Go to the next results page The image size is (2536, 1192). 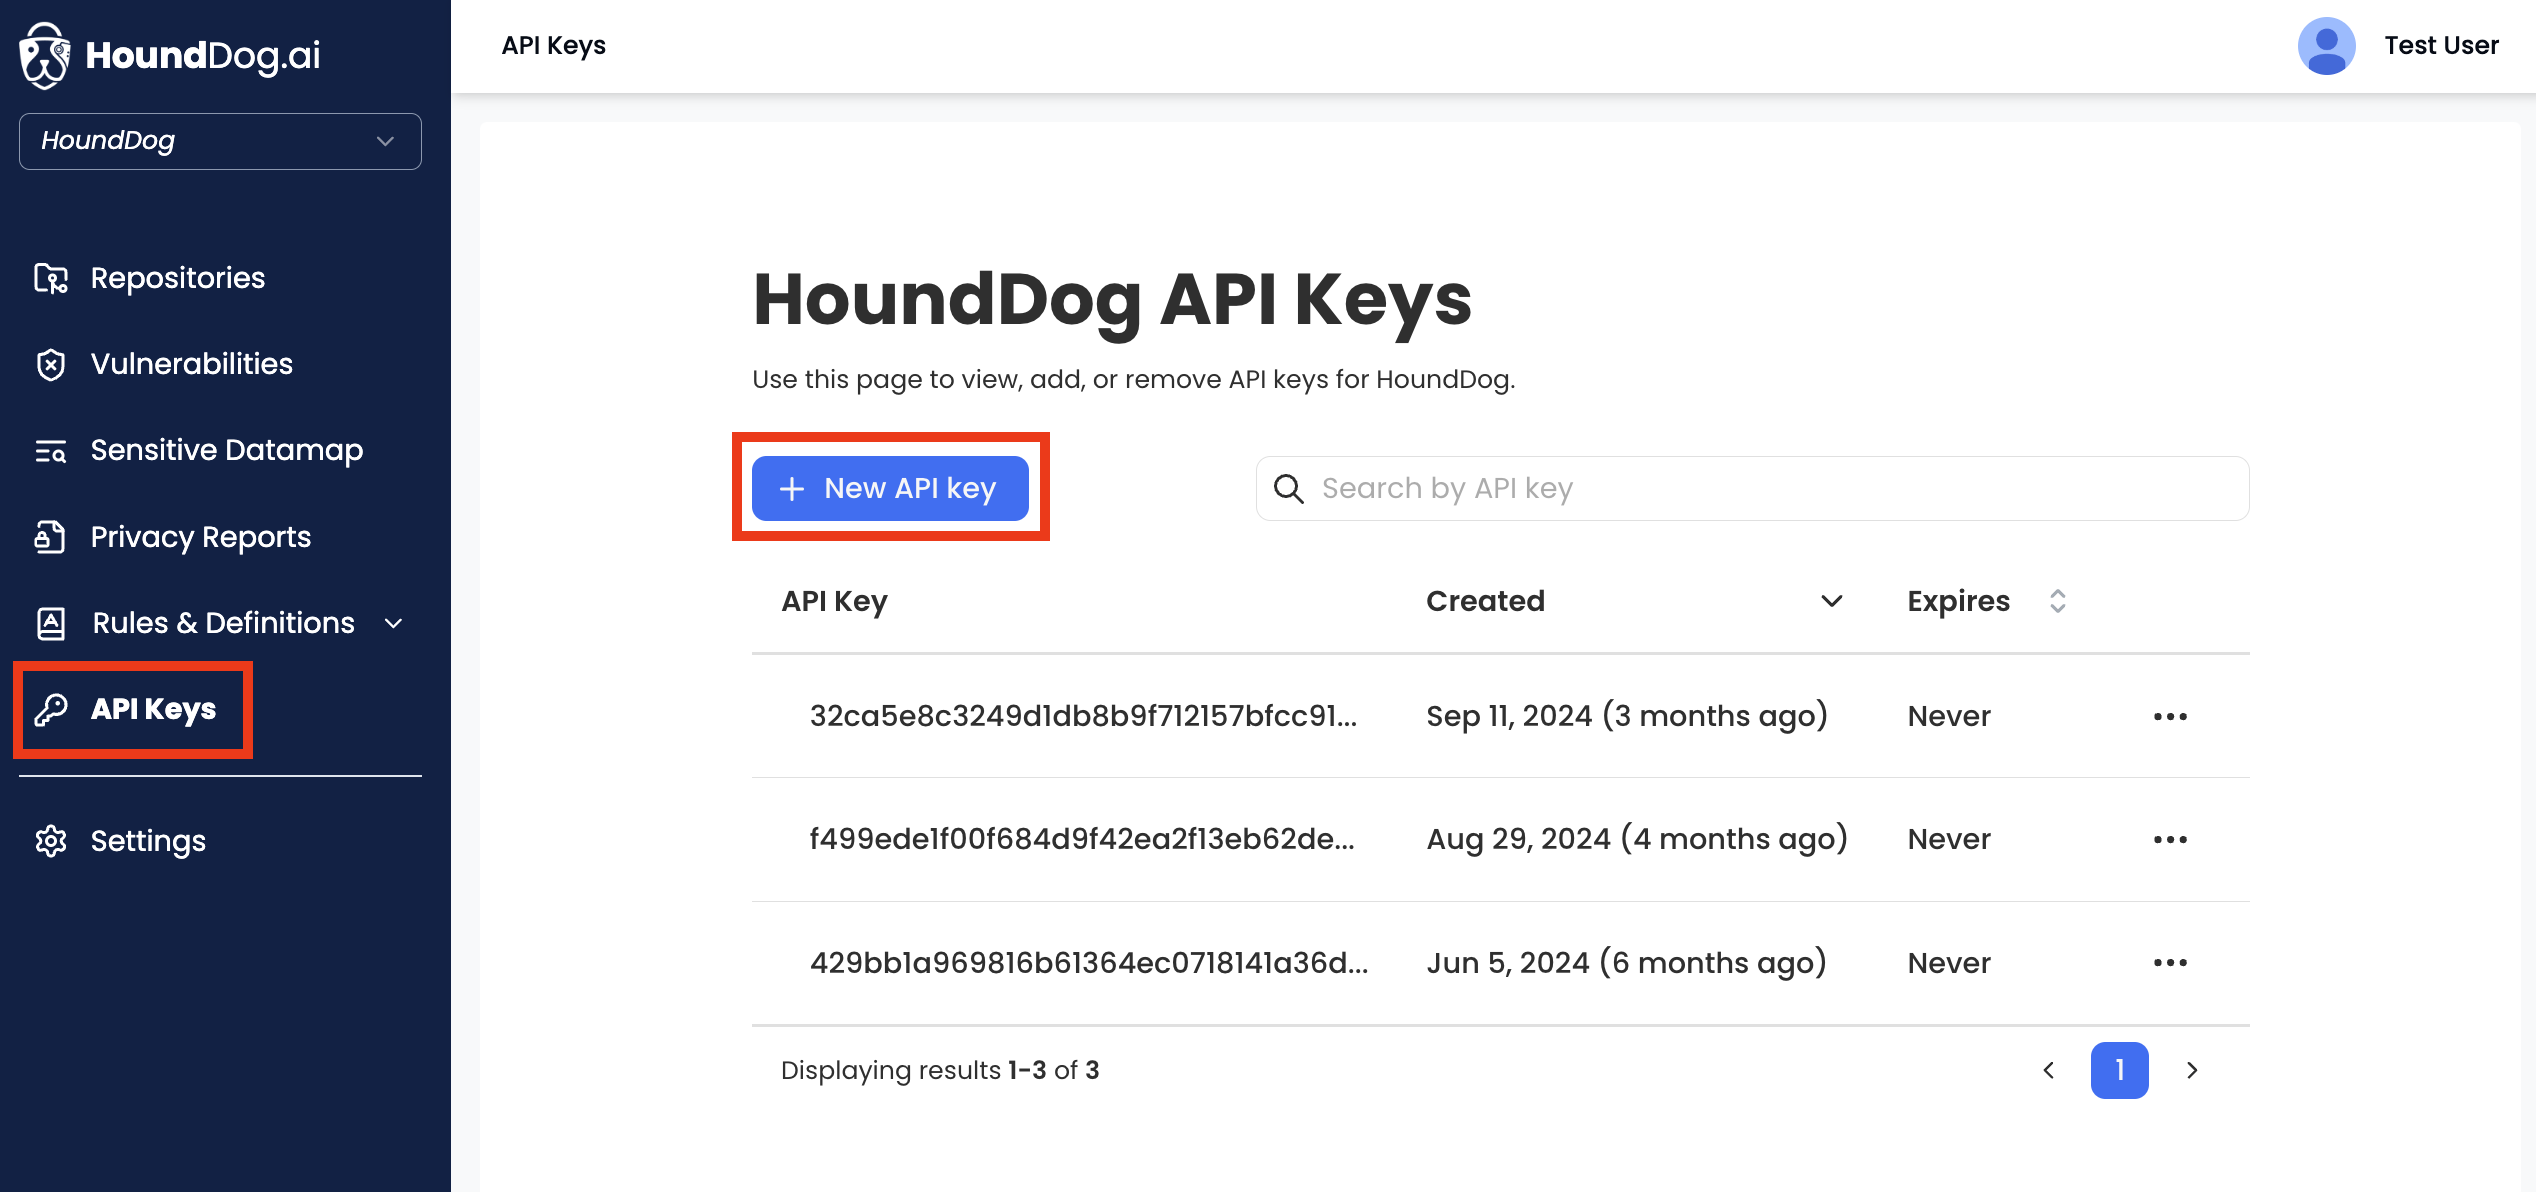click(x=2192, y=1070)
